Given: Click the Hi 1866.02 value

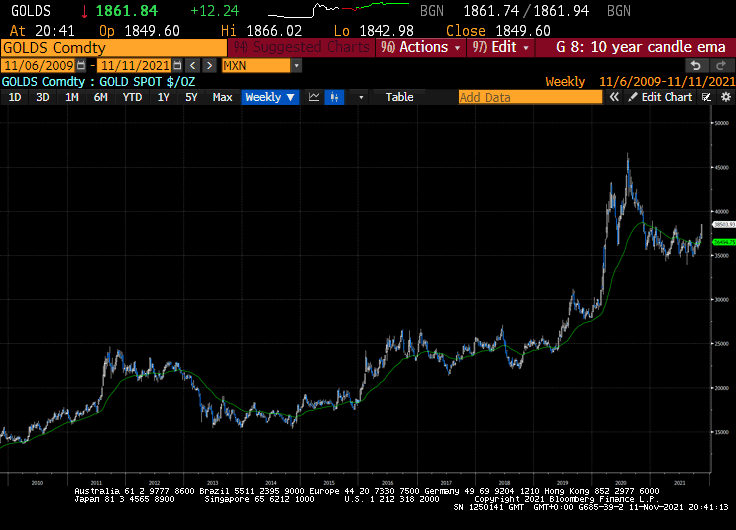Looking at the screenshot, I should [261, 31].
